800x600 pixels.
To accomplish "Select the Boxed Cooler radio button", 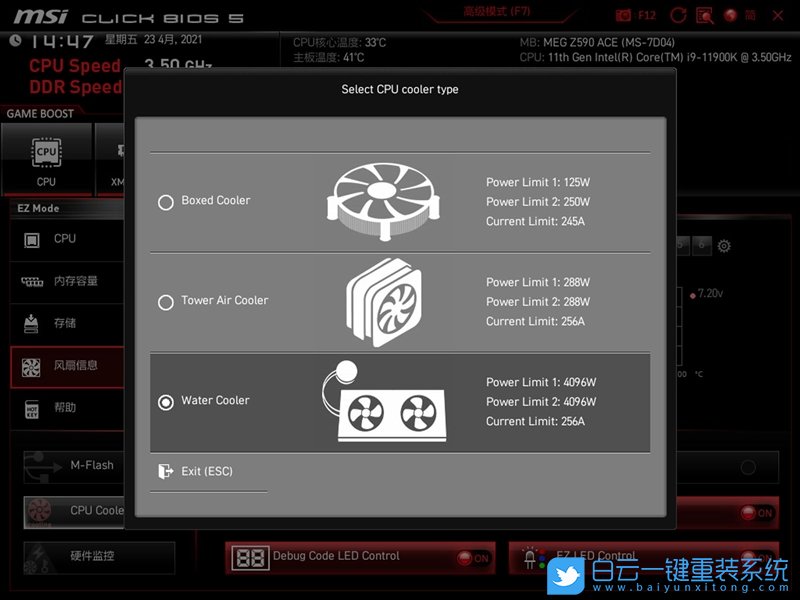I will pos(166,202).
